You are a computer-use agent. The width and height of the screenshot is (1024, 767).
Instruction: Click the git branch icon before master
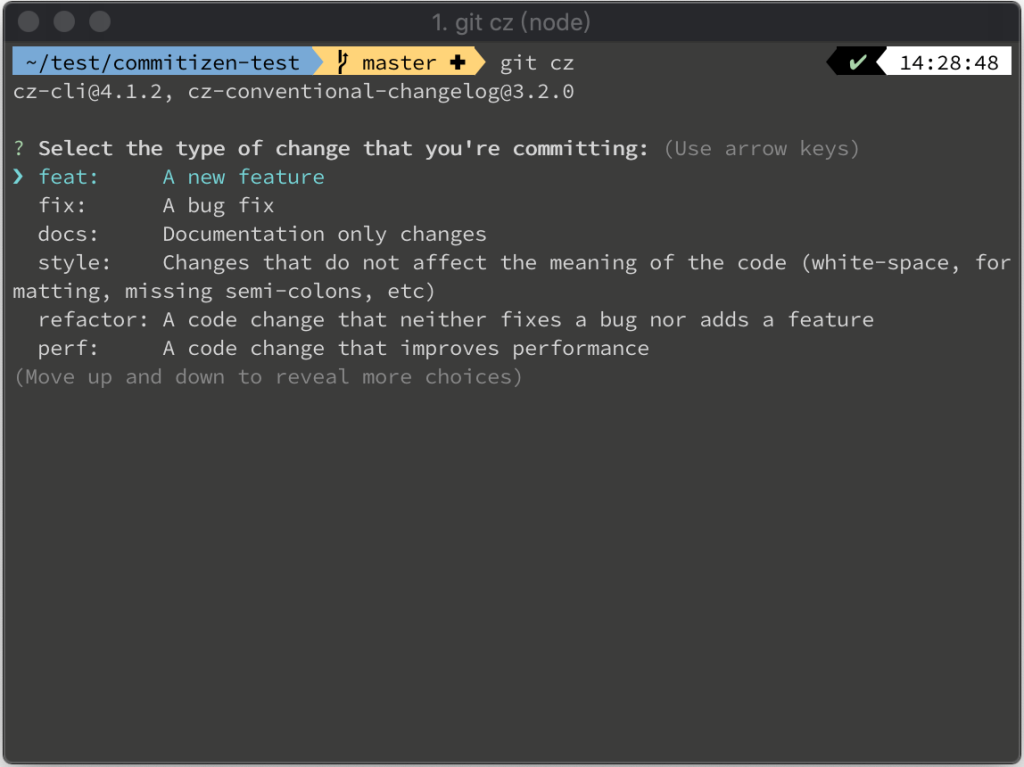pos(342,63)
